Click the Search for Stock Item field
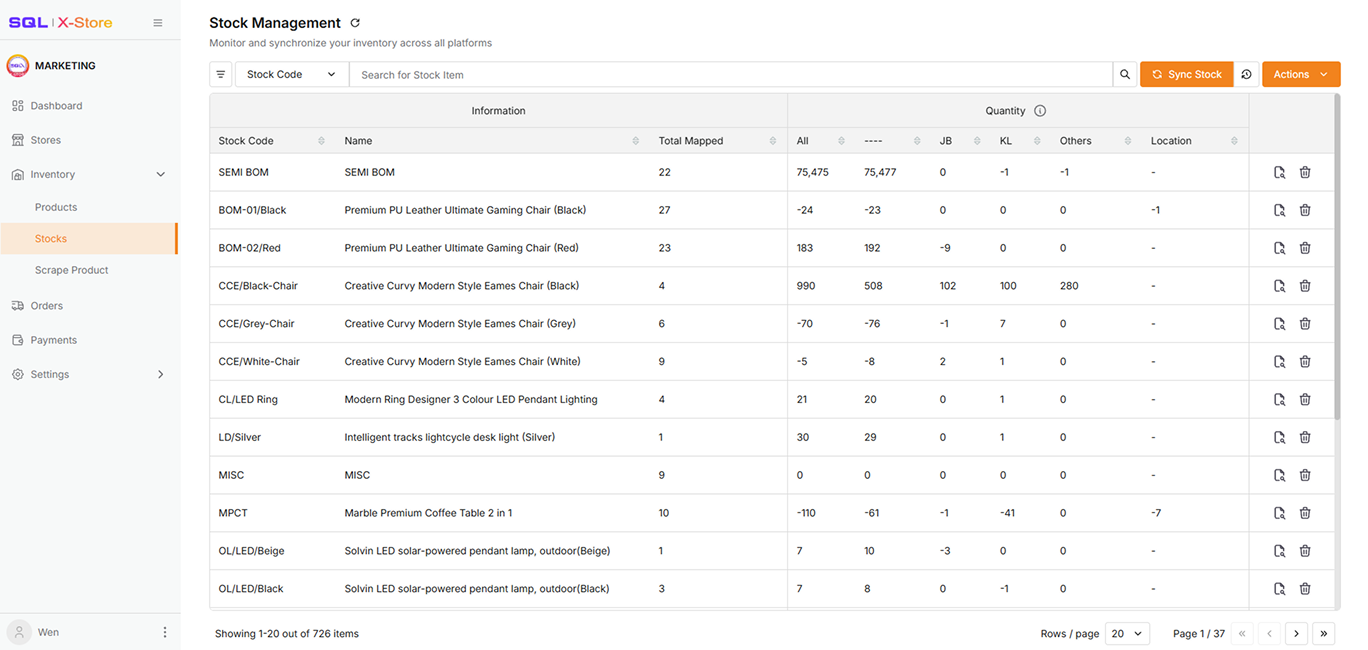Image resolution: width=1368 pixels, height=650 pixels. point(731,75)
